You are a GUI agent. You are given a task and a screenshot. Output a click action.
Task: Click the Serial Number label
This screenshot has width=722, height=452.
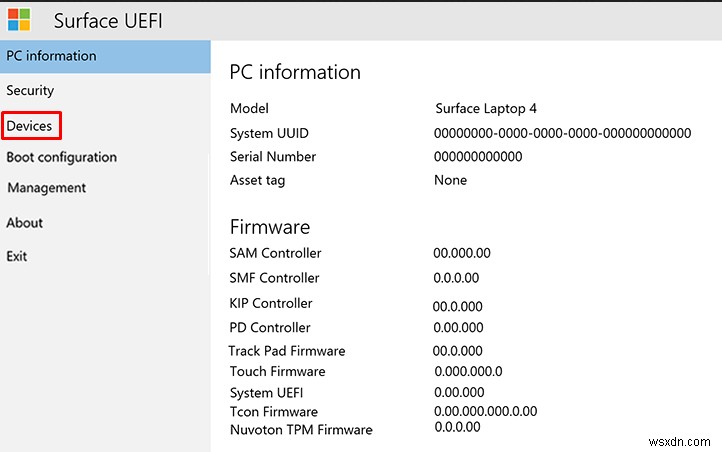273,157
